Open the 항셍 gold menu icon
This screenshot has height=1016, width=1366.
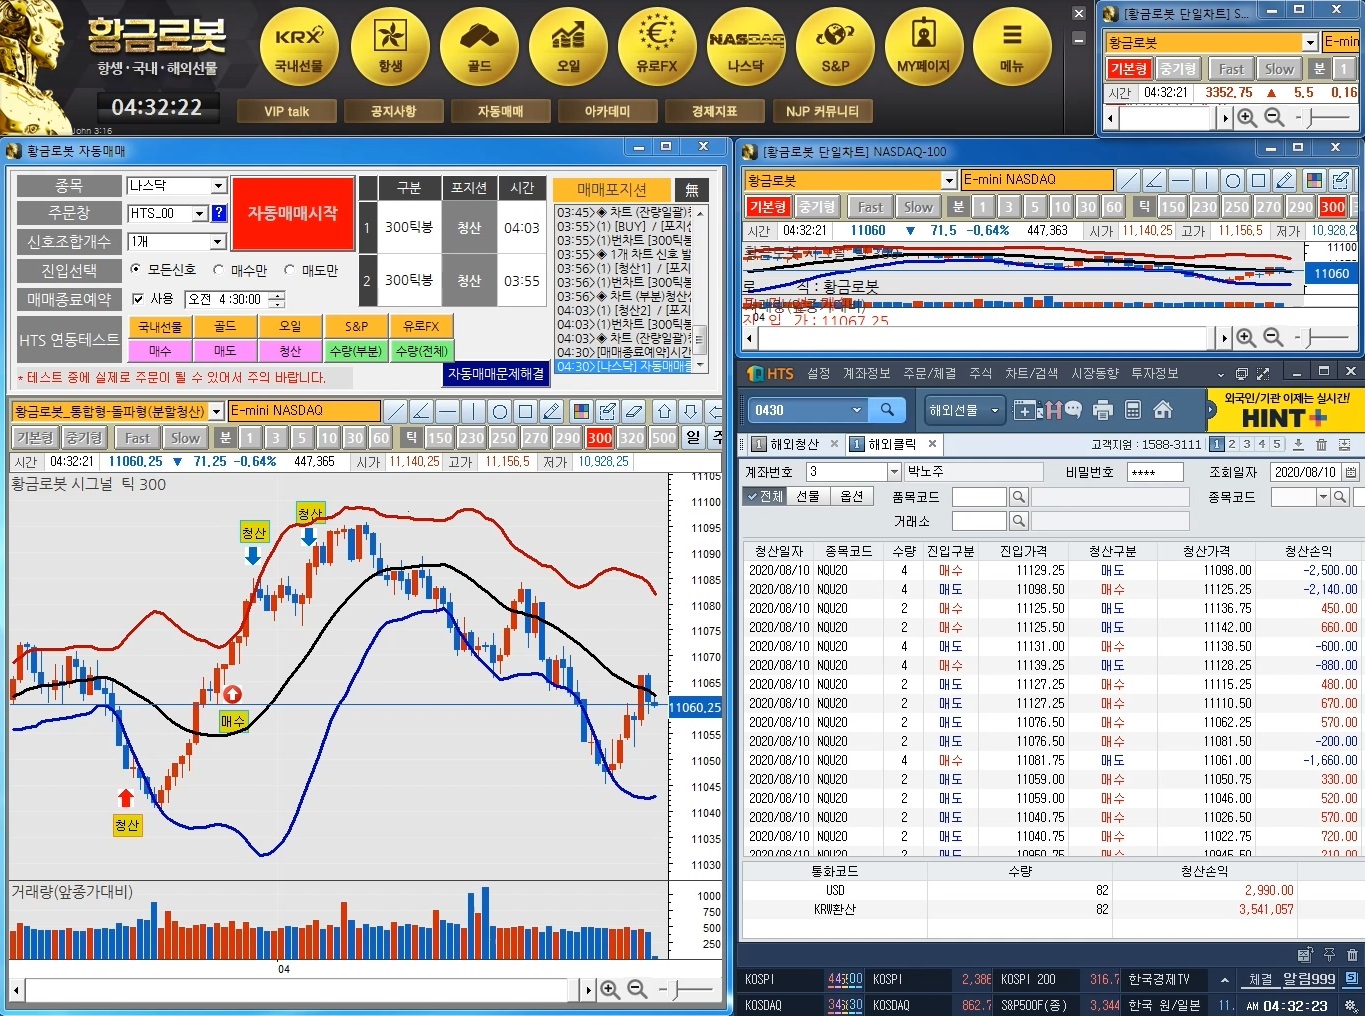tap(390, 47)
